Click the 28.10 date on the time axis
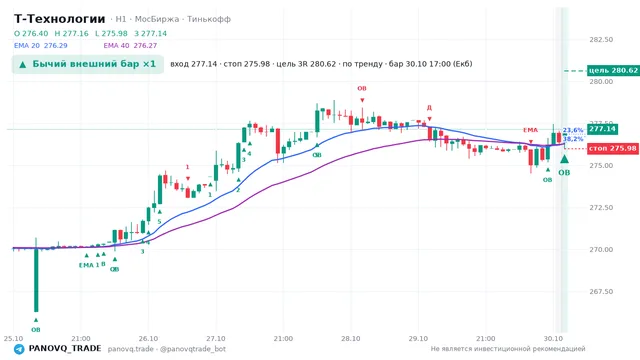 351,339
